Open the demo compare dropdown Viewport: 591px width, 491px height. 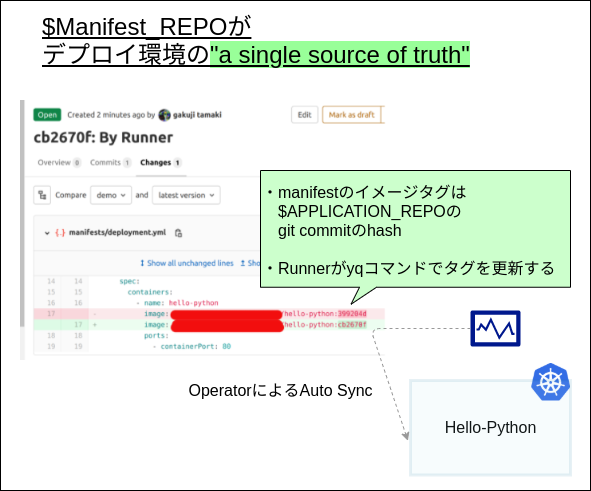point(111,195)
